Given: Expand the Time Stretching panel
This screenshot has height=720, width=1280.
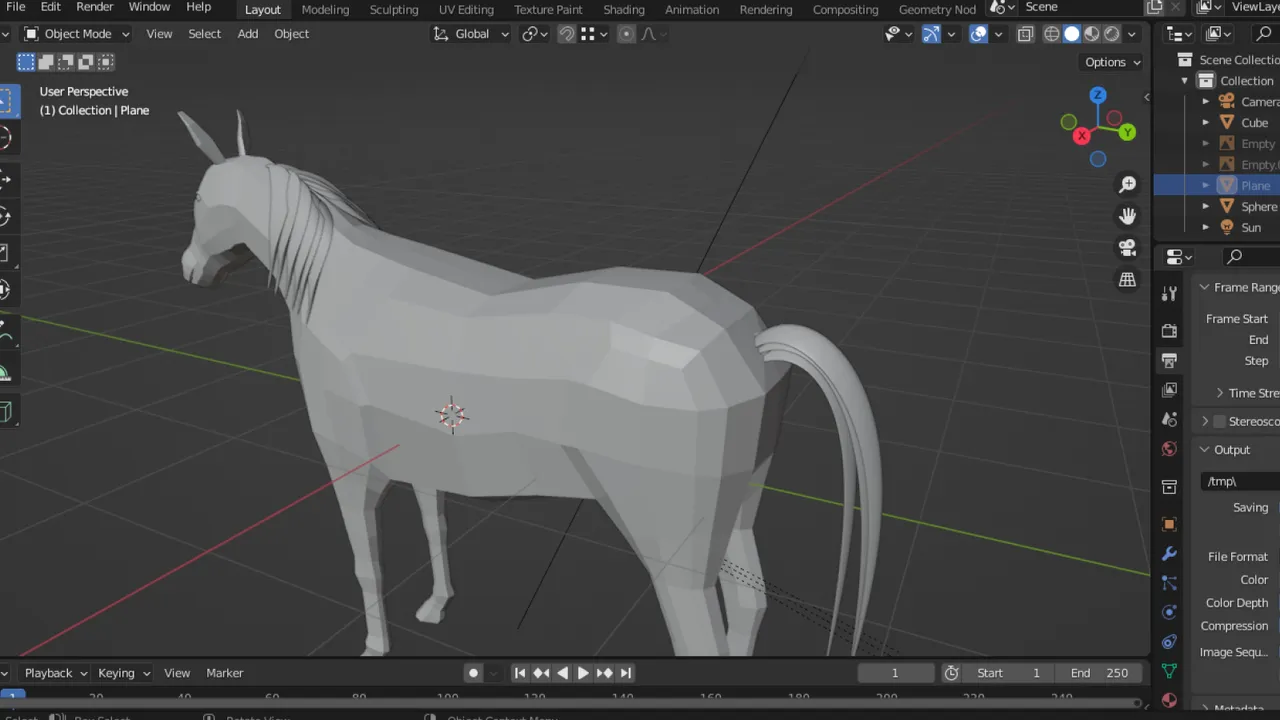Looking at the screenshot, I should point(1220,393).
